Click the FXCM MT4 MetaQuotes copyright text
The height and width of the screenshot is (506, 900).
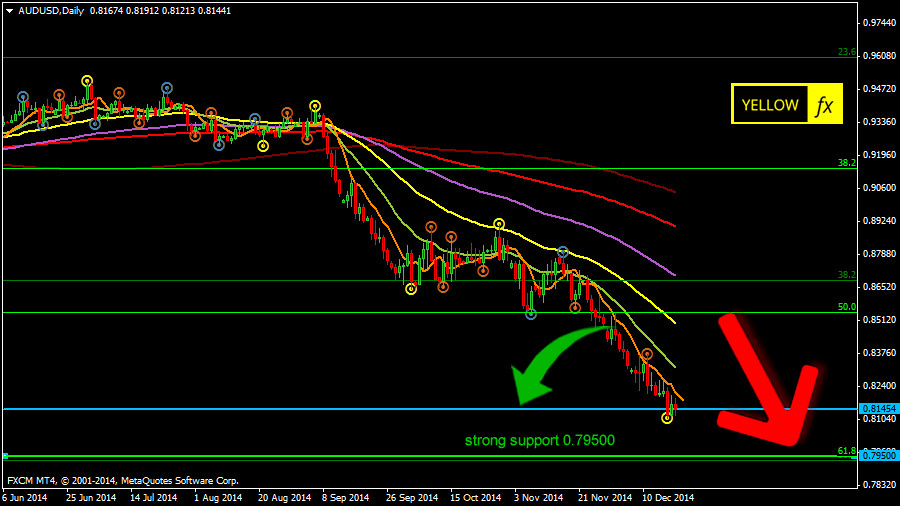(122, 481)
